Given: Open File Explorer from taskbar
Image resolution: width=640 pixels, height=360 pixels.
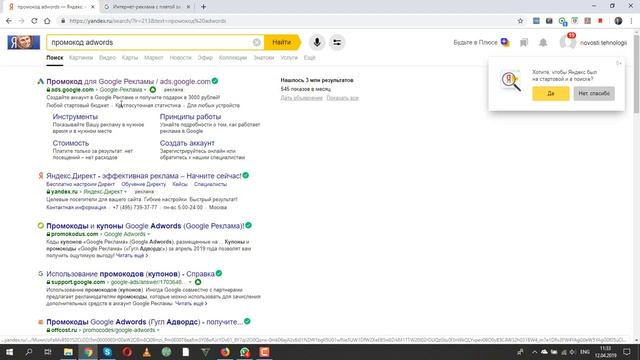Looking at the screenshot, I should click(68, 352).
